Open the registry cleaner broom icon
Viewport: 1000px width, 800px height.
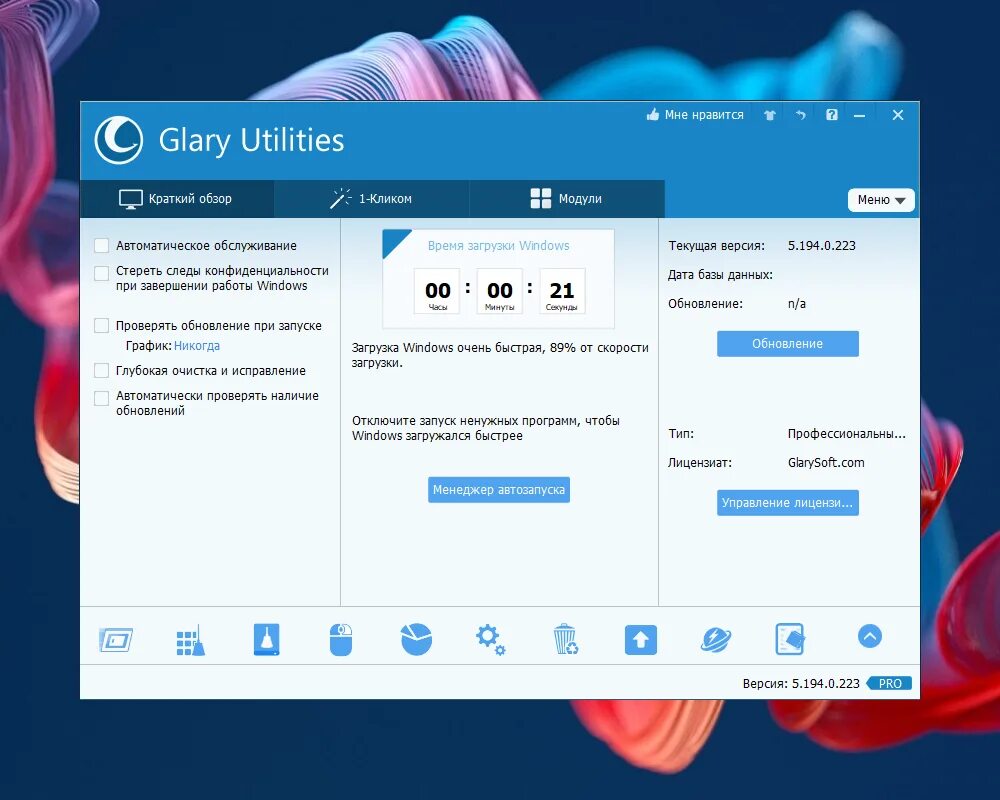pos(191,640)
